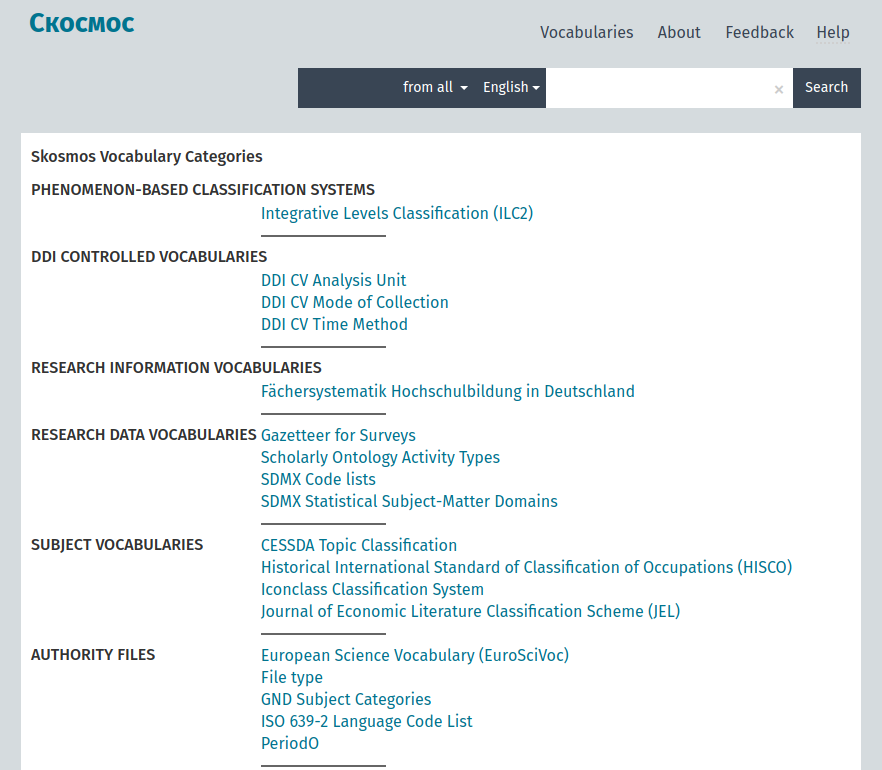The image size is (882, 770).
Task: Click 'AUTHORITY FILES' category label
Action: pos(93,655)
